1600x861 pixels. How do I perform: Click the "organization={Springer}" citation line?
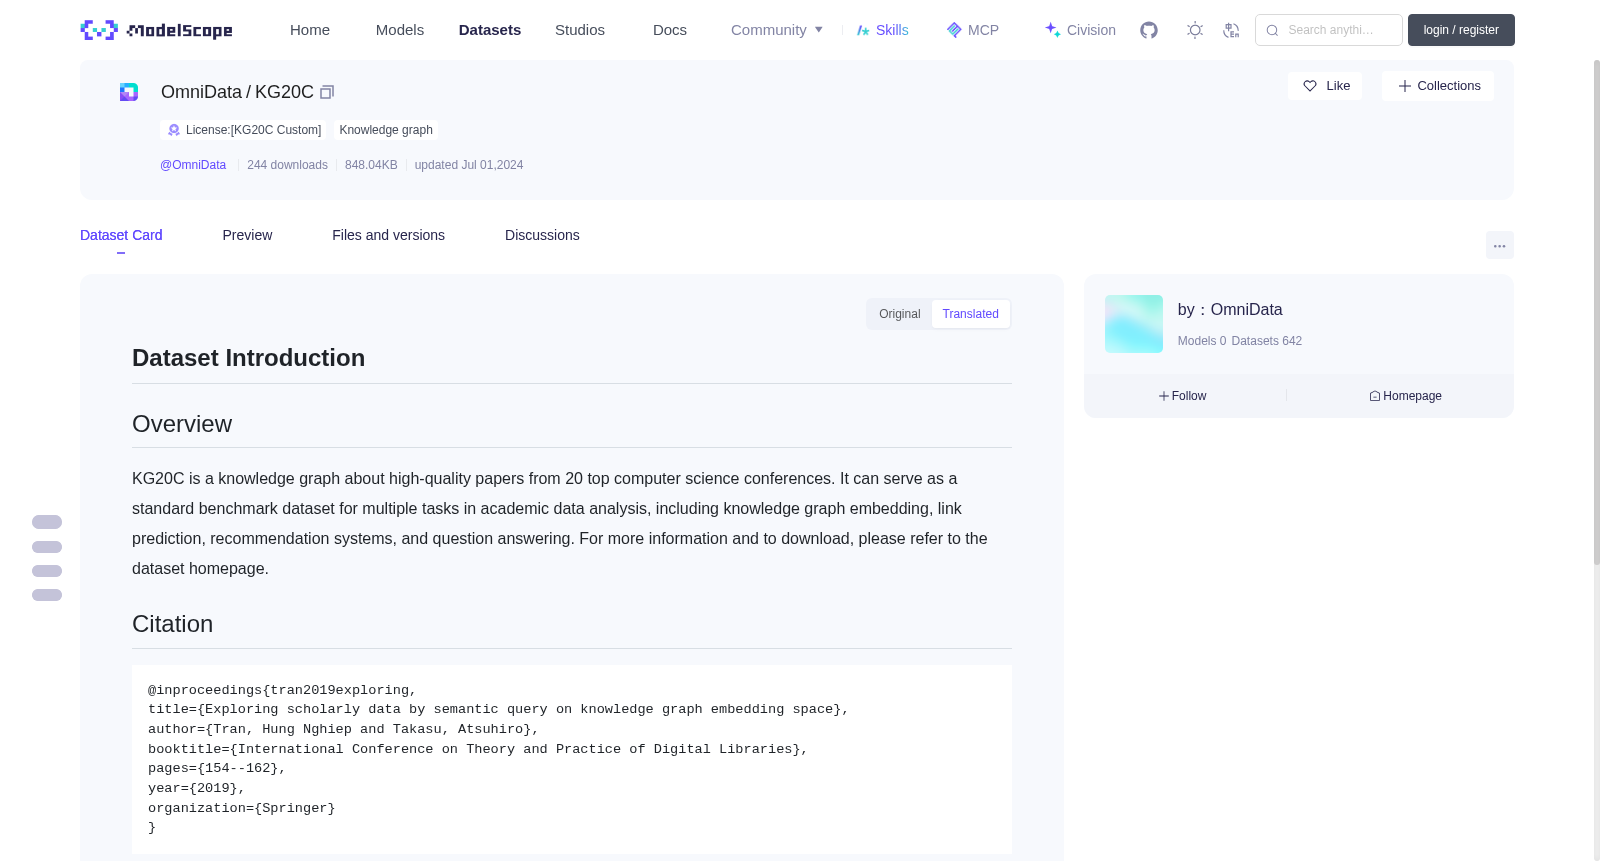pos(242,808)
